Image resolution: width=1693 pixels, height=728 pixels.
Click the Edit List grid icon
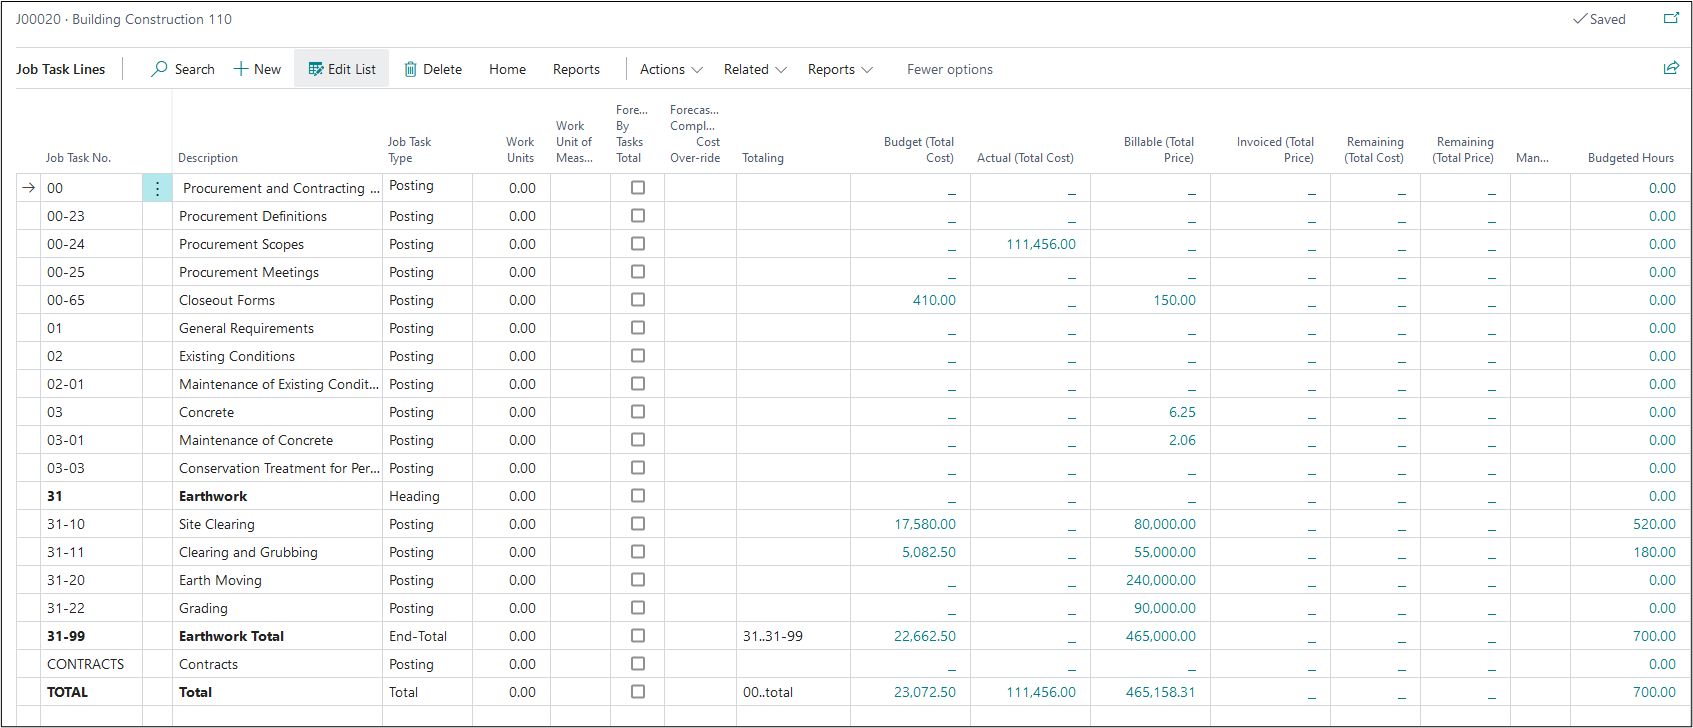(x=316, y=69)
